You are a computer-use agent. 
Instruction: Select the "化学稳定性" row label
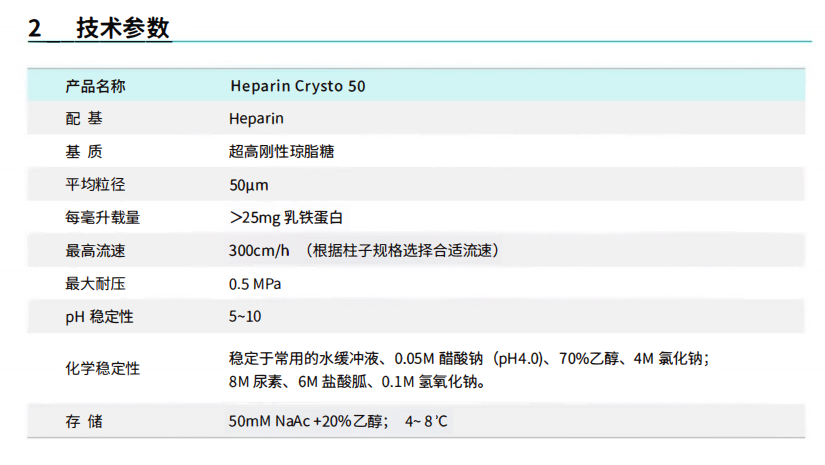pyautogui.click(x=102, y=369)
